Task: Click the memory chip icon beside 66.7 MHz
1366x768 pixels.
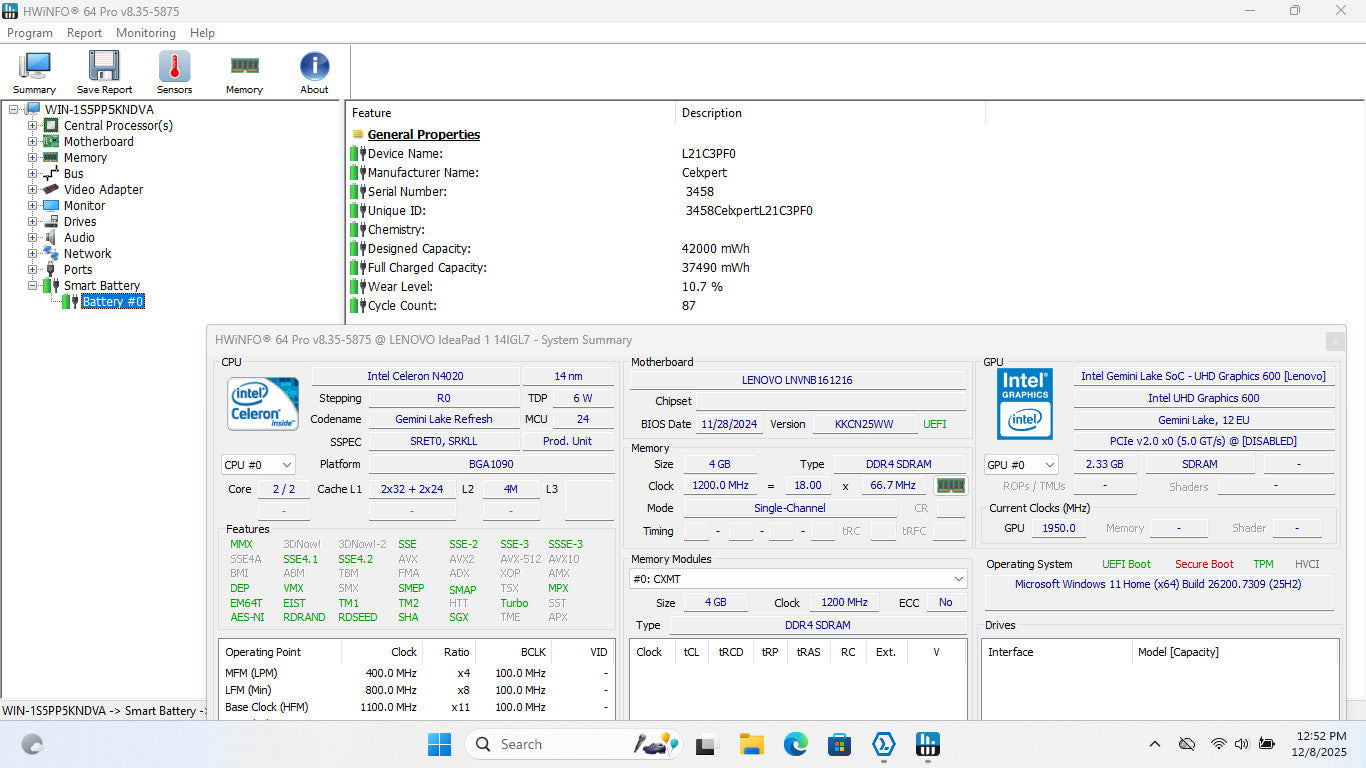Action: pos(950,485)
